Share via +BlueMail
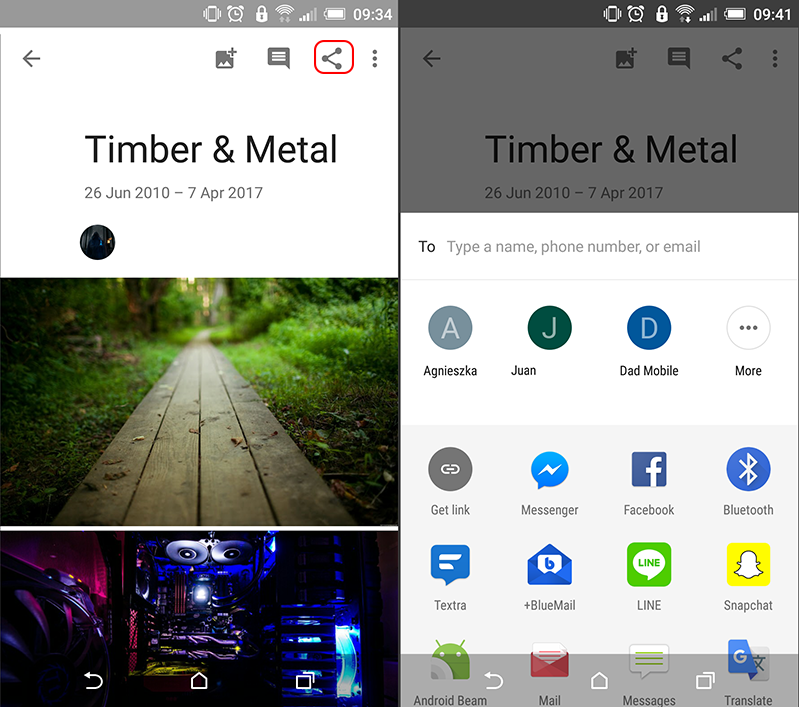This screenshot has width=799, height=707. point(549,578)
